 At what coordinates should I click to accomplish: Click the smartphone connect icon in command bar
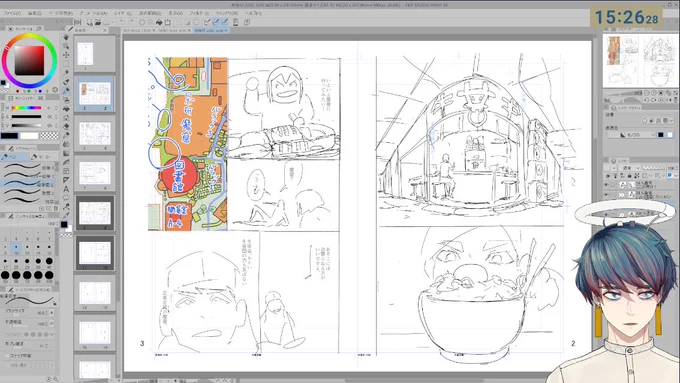pos(235,22)
